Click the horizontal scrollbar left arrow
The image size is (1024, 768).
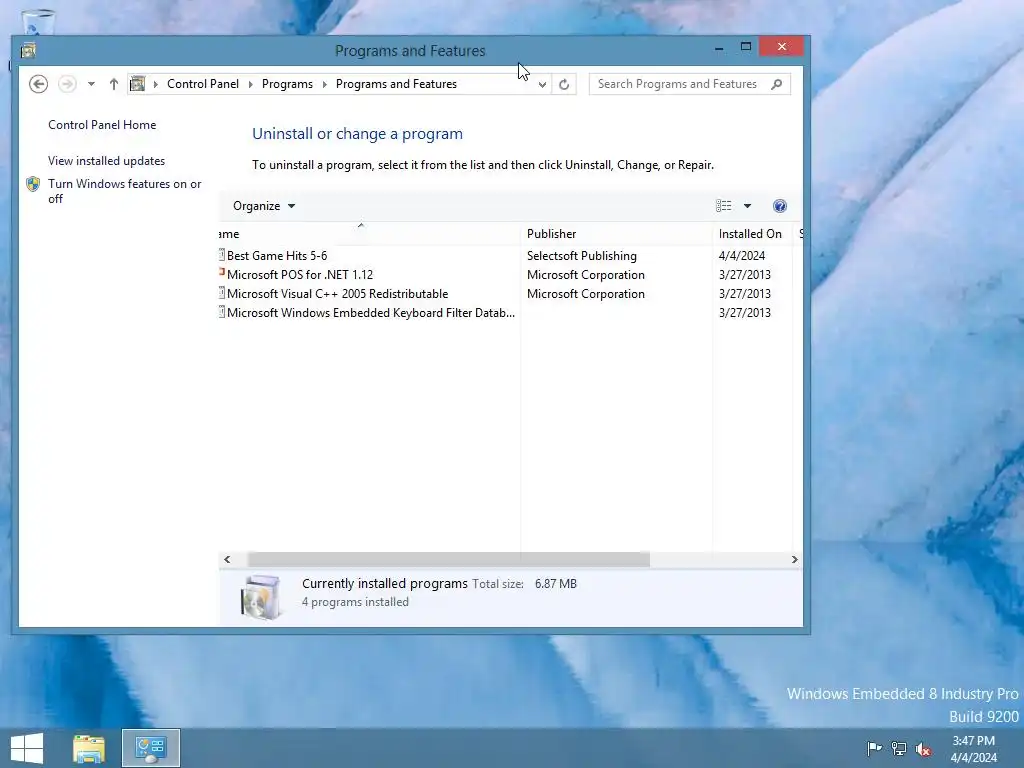click(227, 560)
